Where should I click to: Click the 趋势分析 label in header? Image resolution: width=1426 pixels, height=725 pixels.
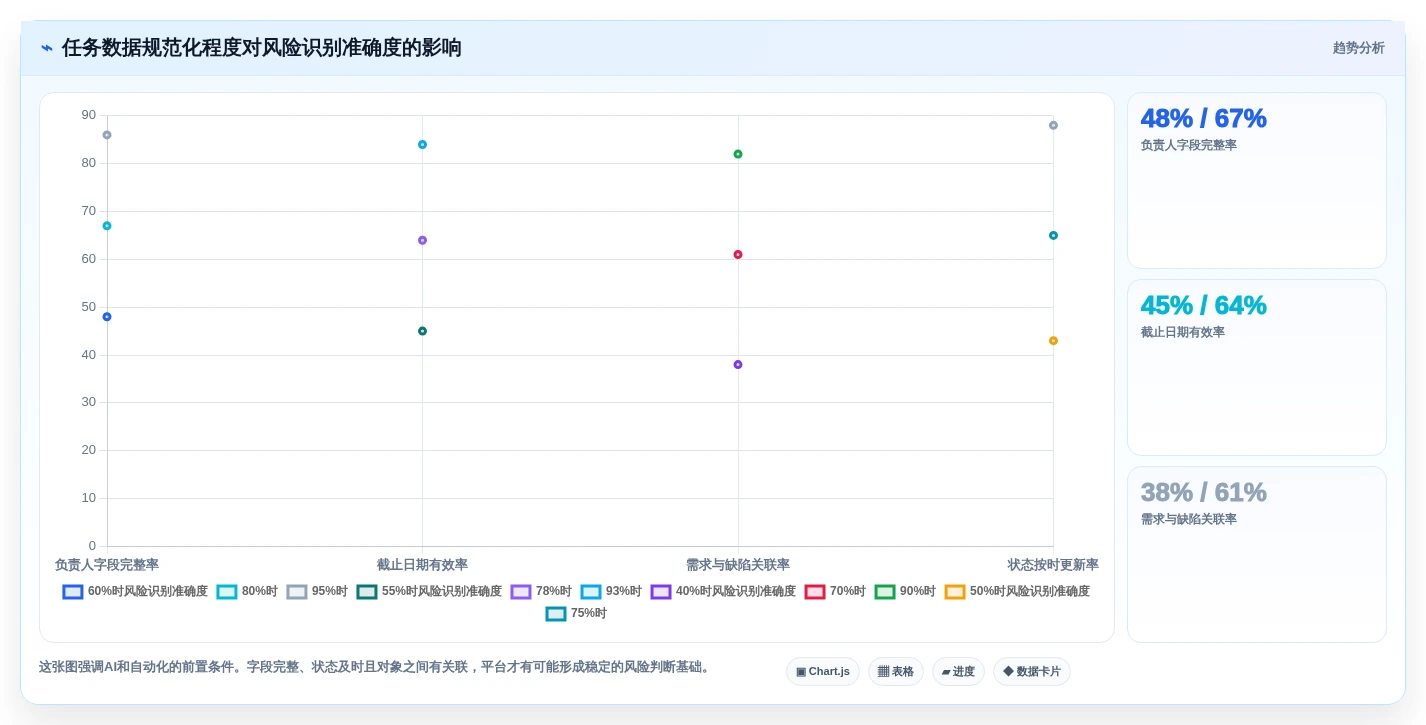1359,48
